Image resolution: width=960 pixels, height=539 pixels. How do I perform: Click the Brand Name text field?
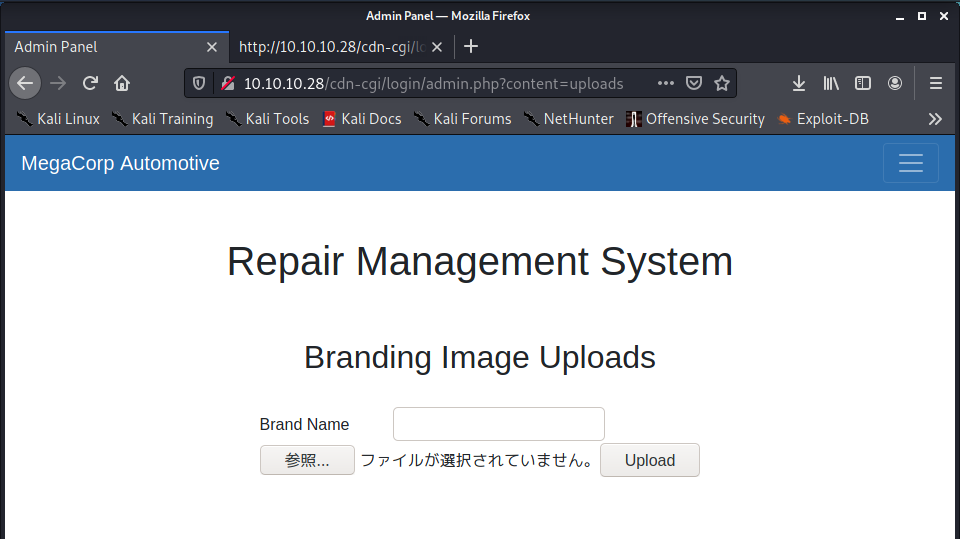pos(498,424)
